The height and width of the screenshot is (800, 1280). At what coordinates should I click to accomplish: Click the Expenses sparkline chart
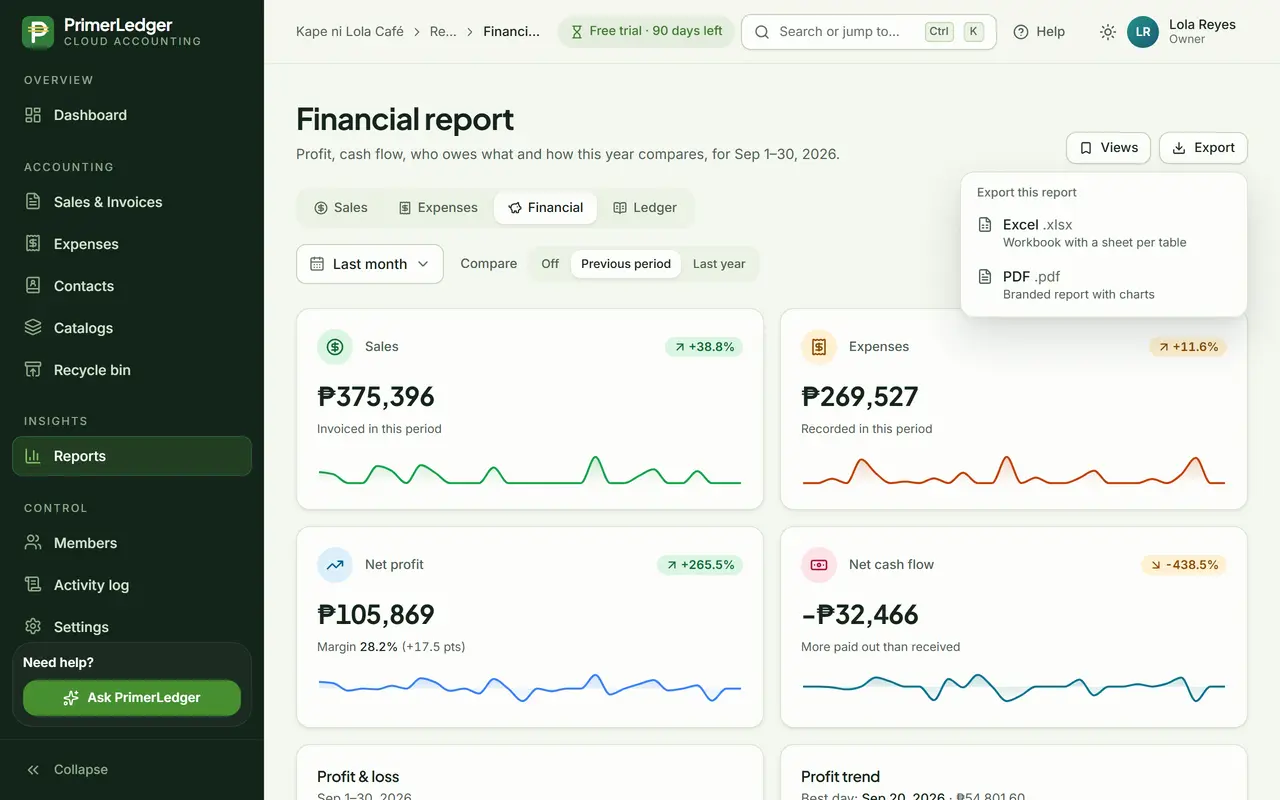tap(1014, 471)
